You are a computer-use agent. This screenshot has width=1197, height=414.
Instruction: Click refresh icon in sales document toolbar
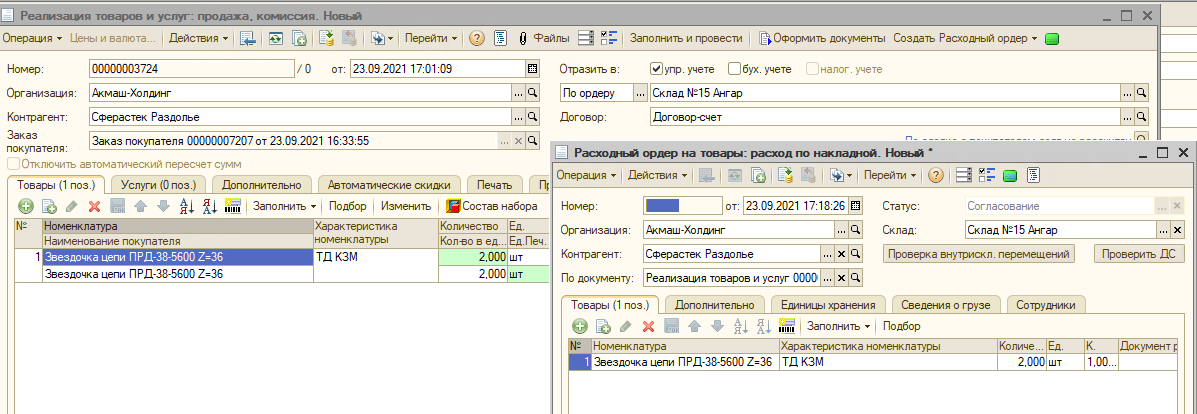(276, 38)
